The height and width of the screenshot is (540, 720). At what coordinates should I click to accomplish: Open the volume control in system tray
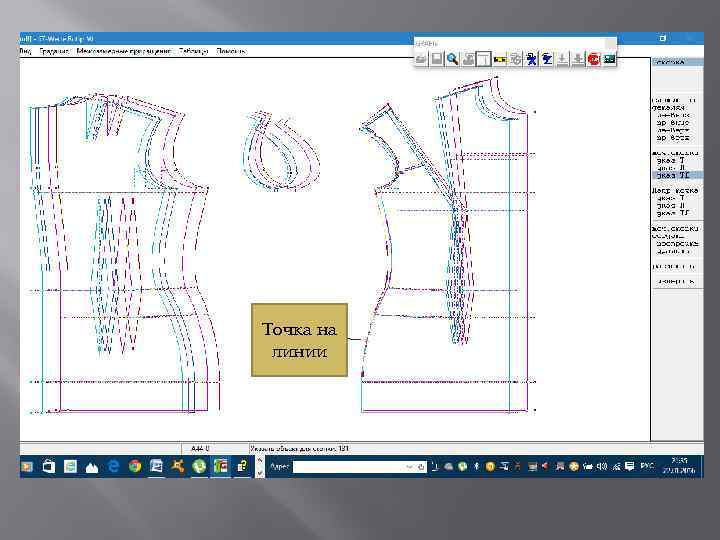click(602, 467)
